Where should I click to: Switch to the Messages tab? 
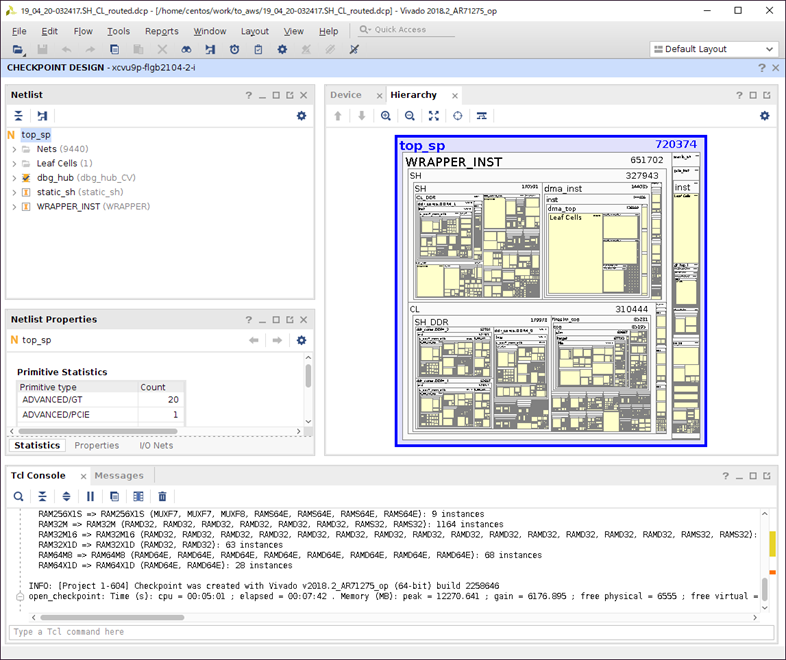[x=119, y=476]
